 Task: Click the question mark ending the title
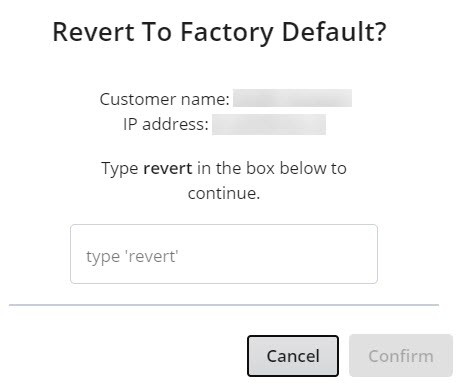380,32
